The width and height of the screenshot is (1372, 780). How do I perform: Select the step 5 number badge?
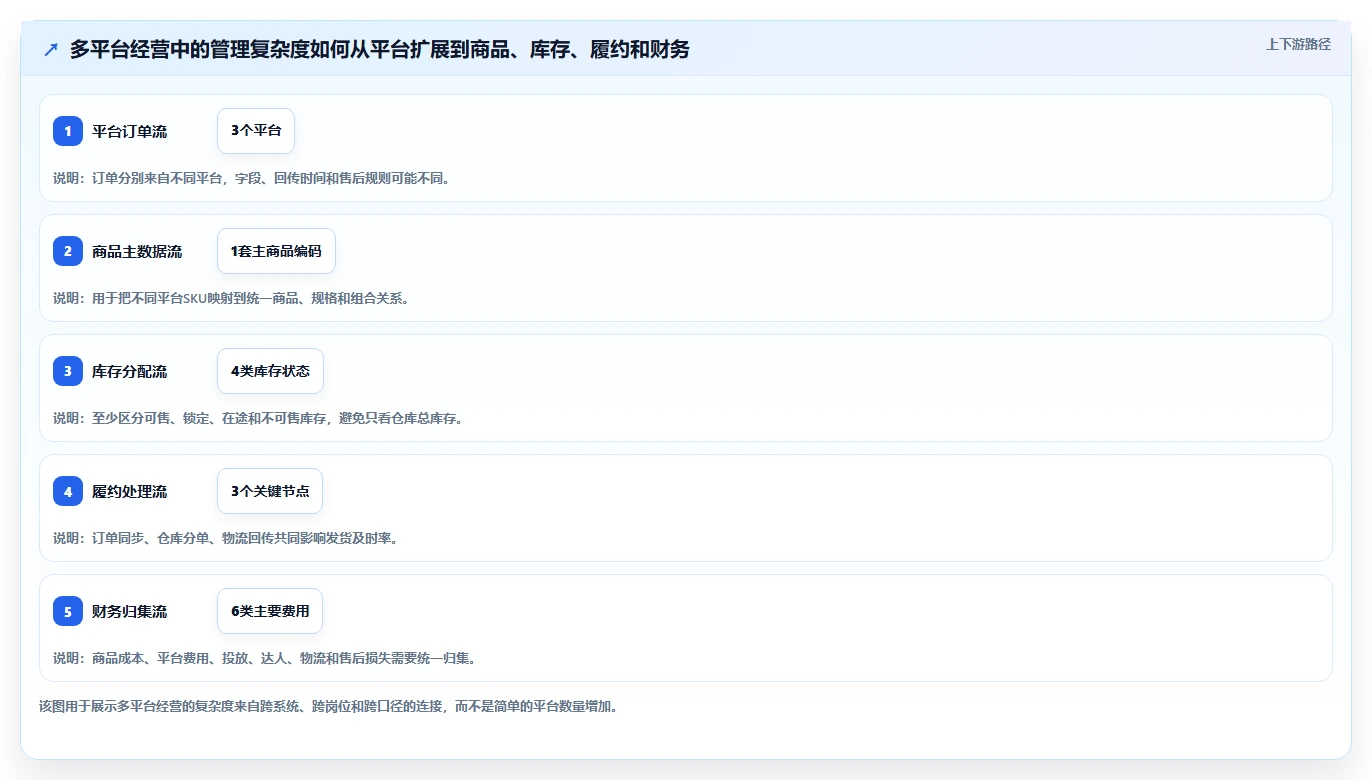[x=68, y=611]
